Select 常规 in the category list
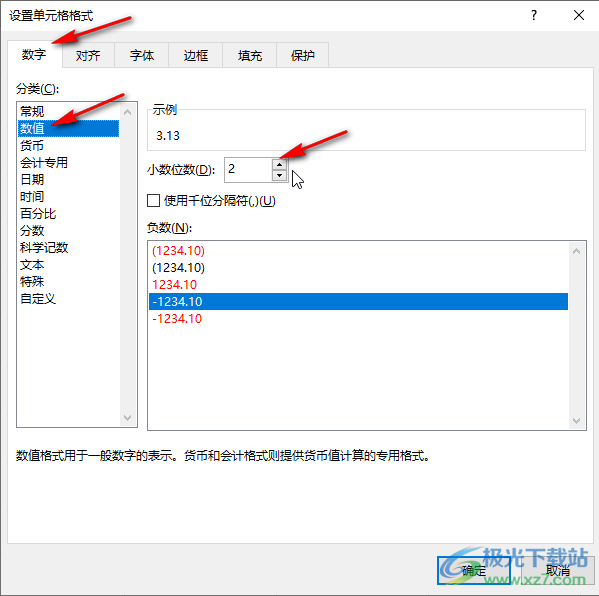 pyautogui.click(x=69, y=111)
